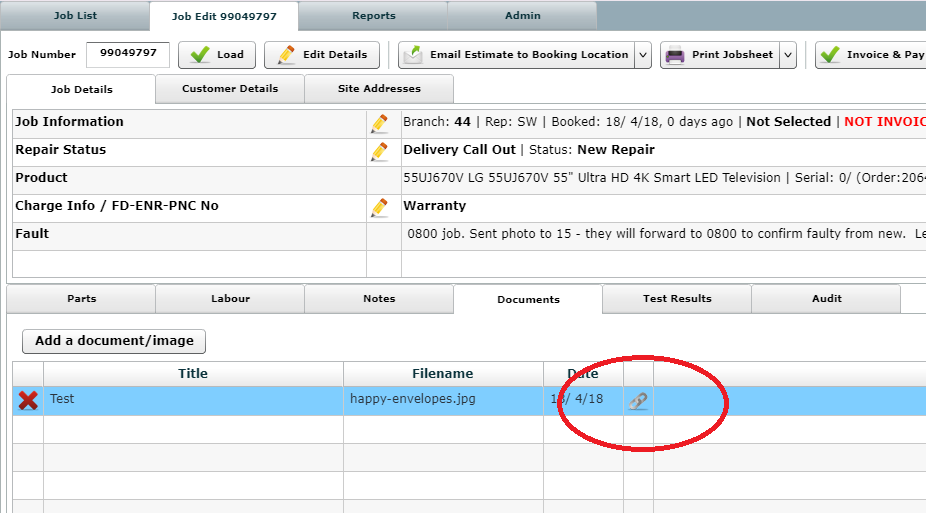Select the Job Details tab

pyautogui.click(x=81, y=89)
